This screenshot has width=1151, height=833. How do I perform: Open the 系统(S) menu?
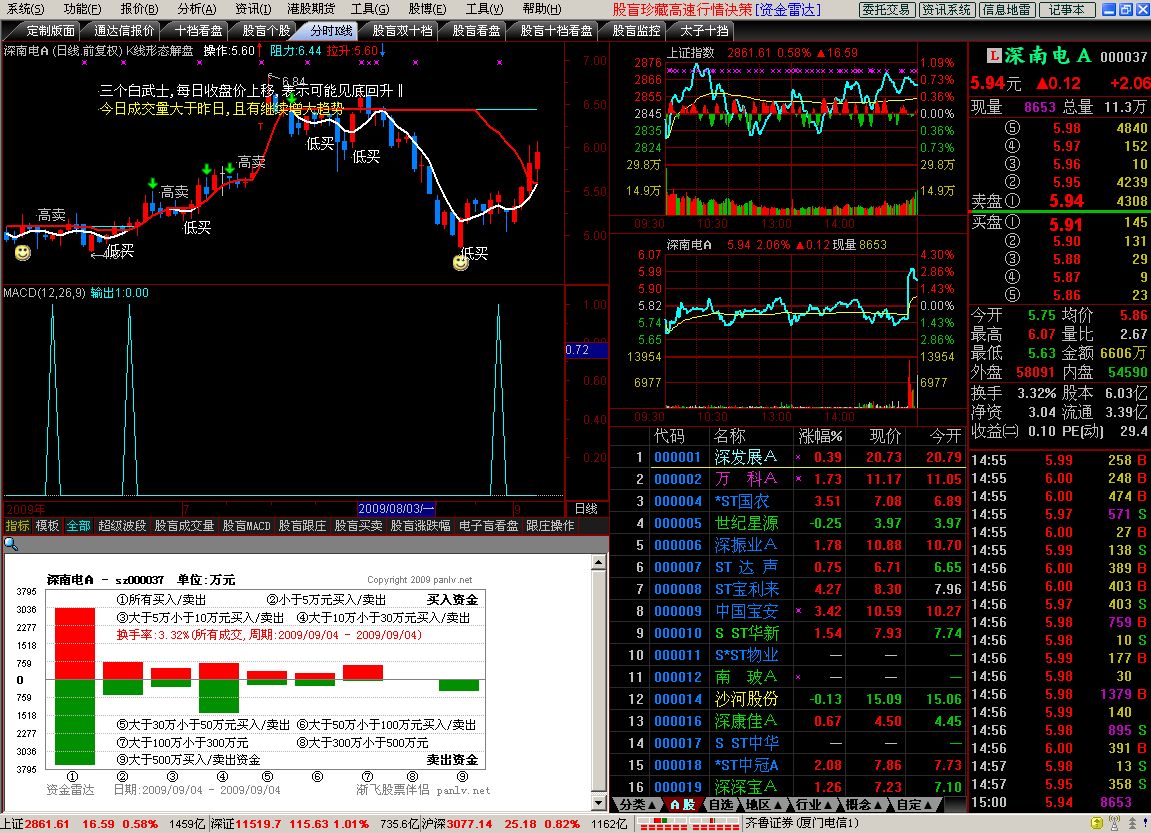tap(25, 9)
